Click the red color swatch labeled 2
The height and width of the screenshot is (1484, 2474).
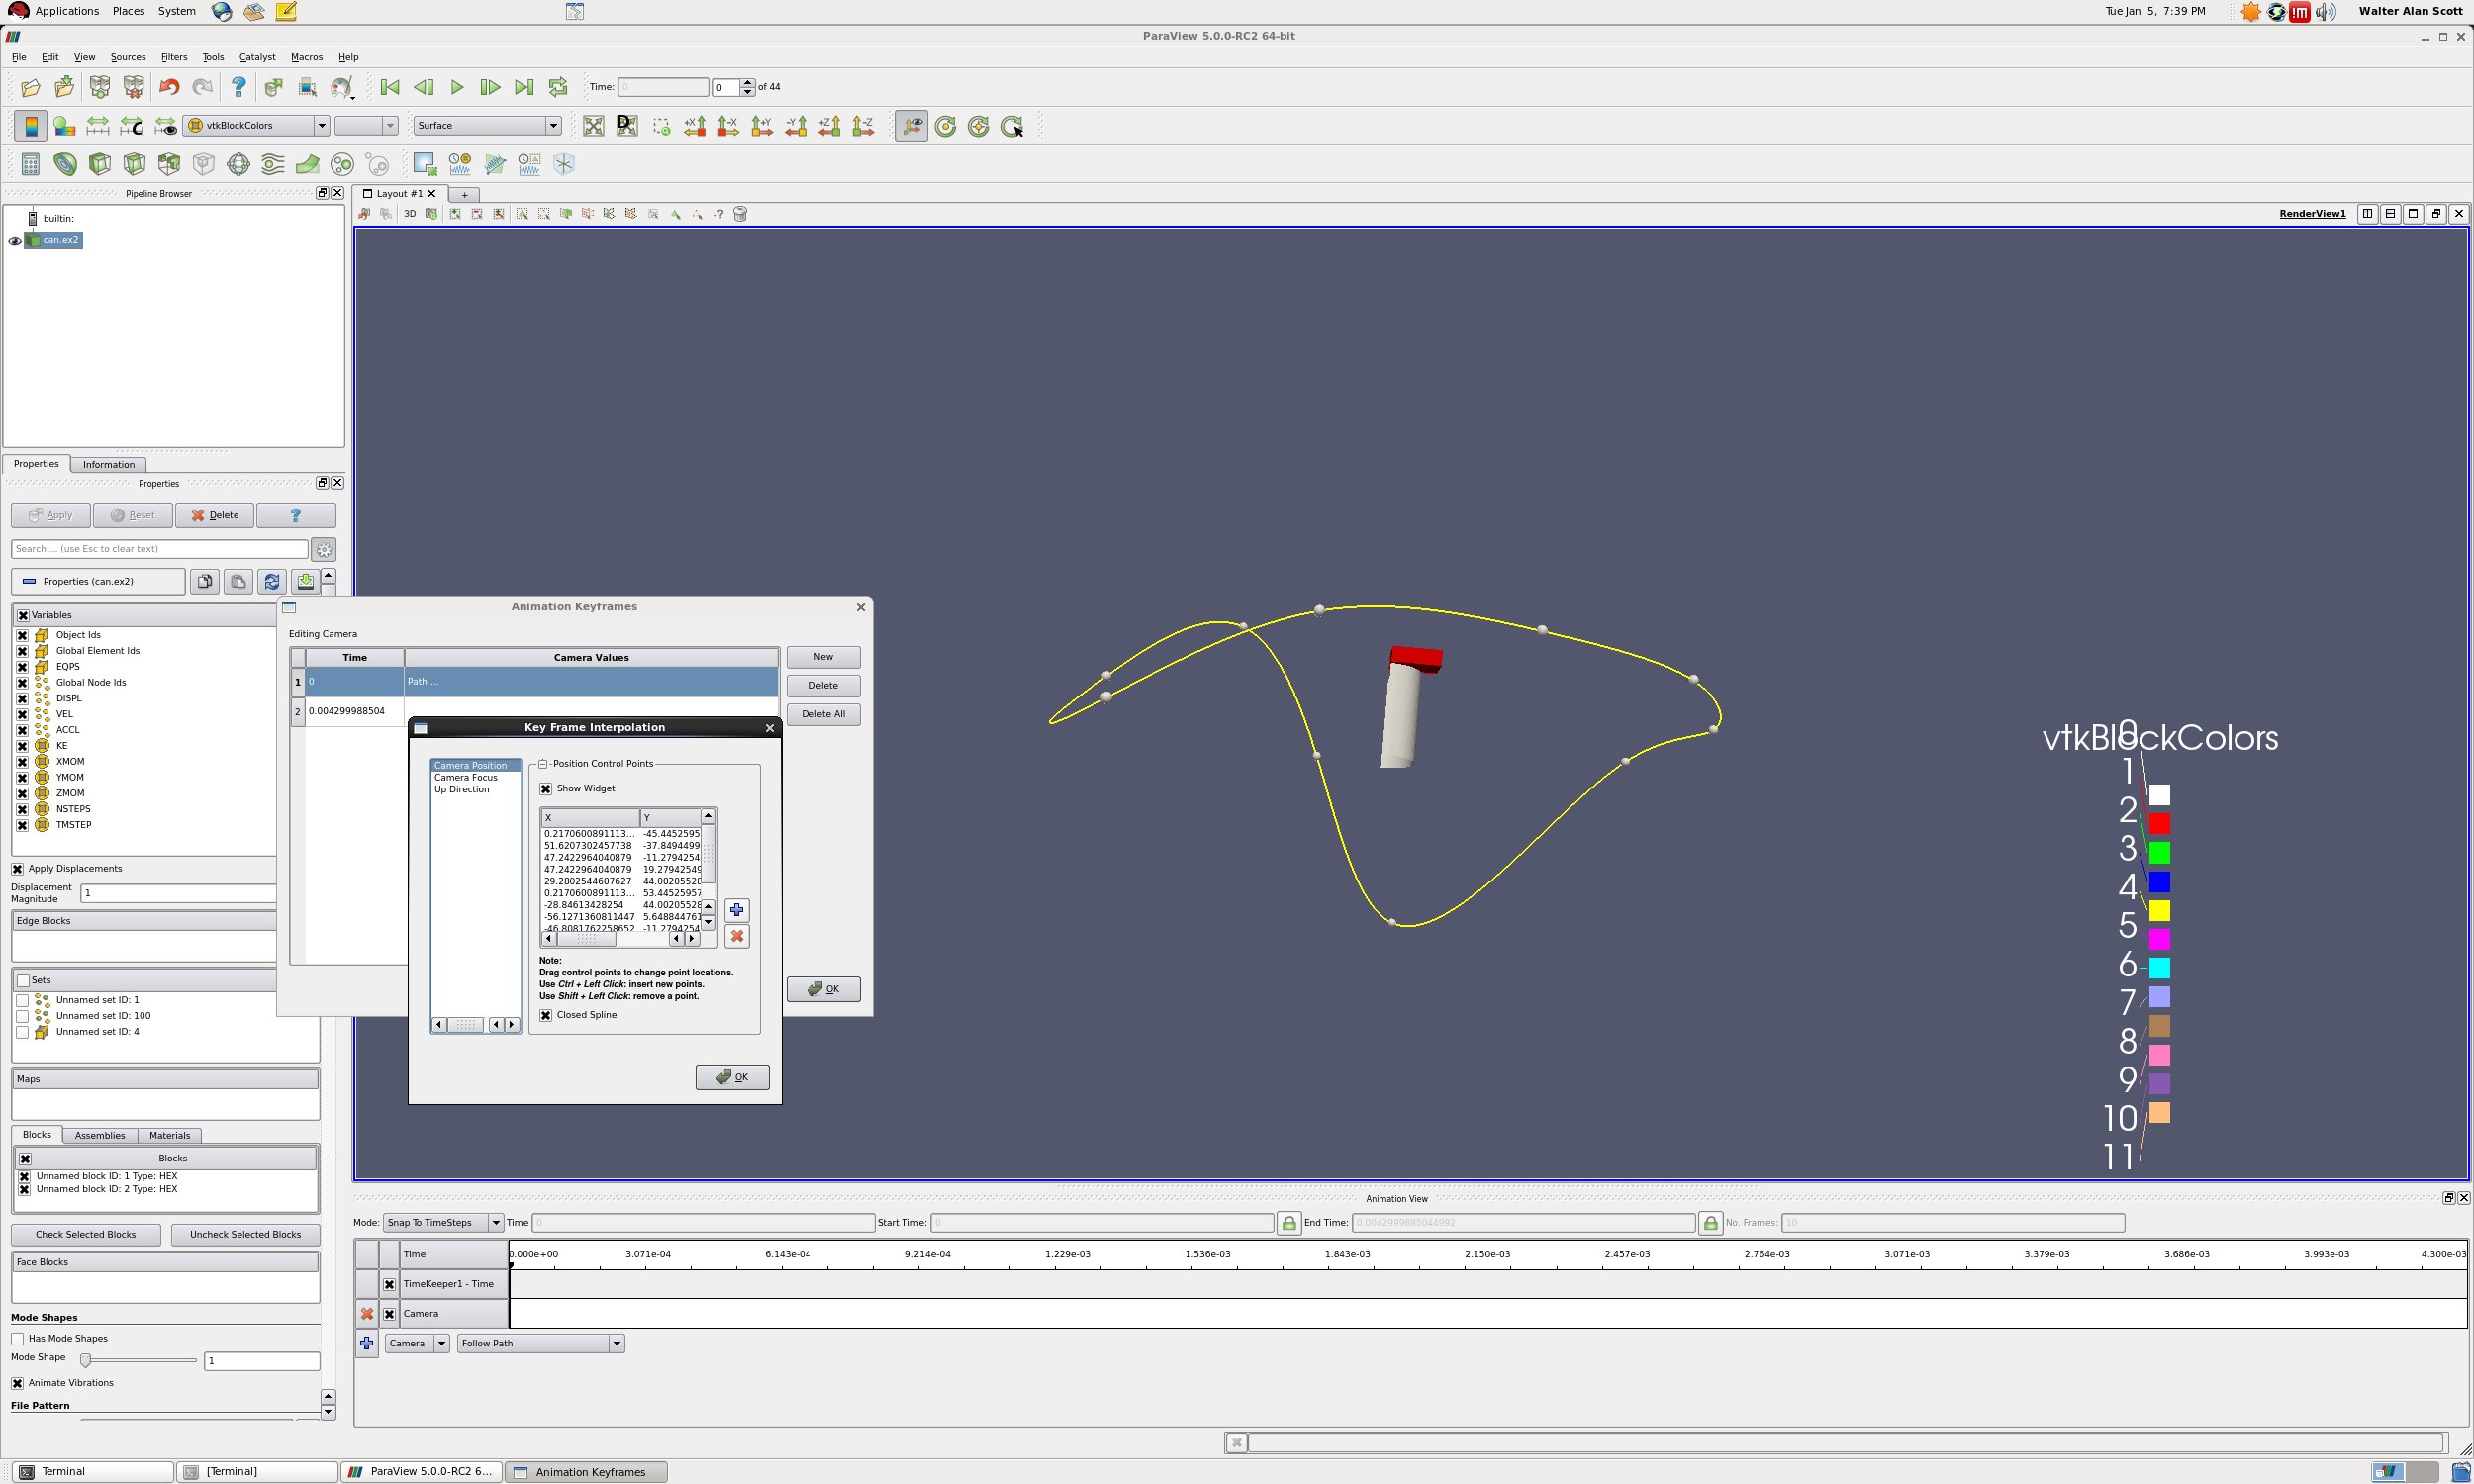coord(2159,824)
